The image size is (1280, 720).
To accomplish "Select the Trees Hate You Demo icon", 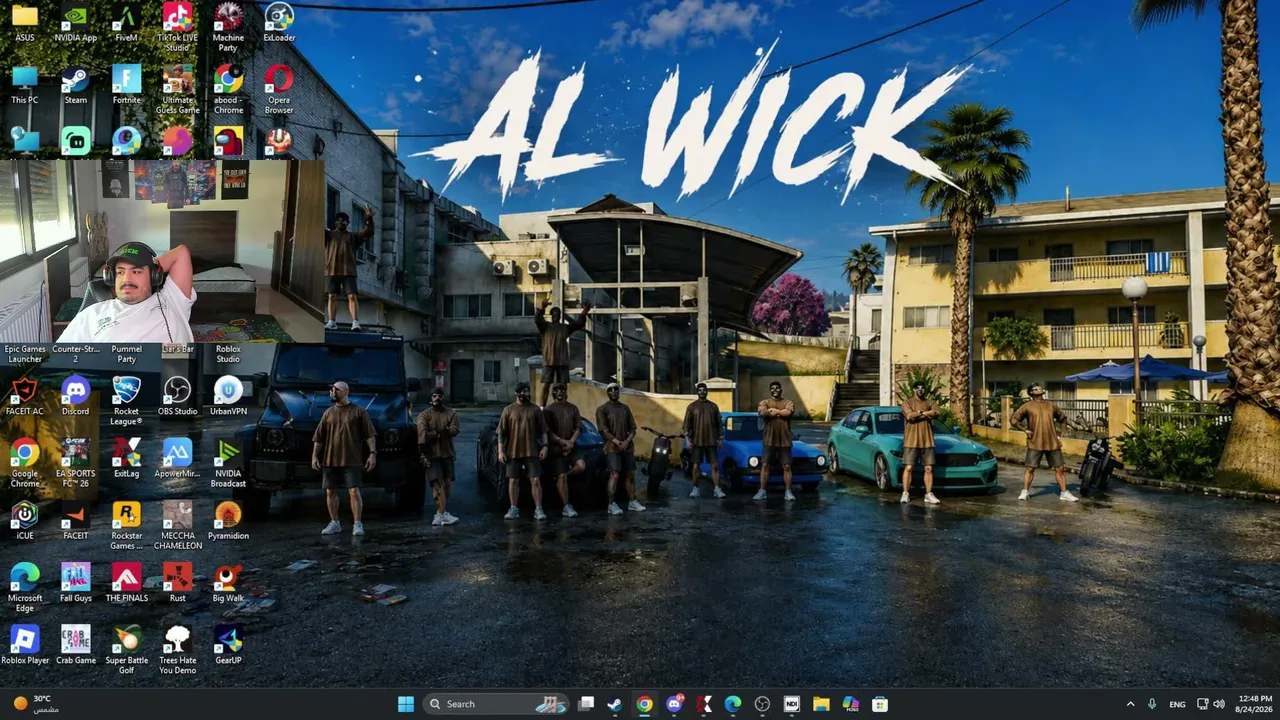I will tap(177, 649).
